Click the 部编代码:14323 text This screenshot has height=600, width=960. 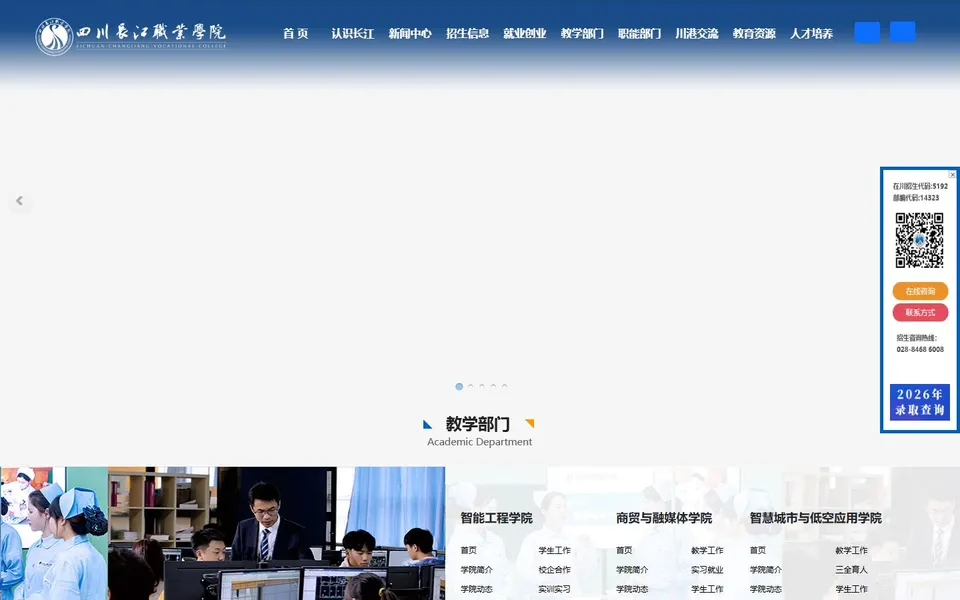pos(915,198)
